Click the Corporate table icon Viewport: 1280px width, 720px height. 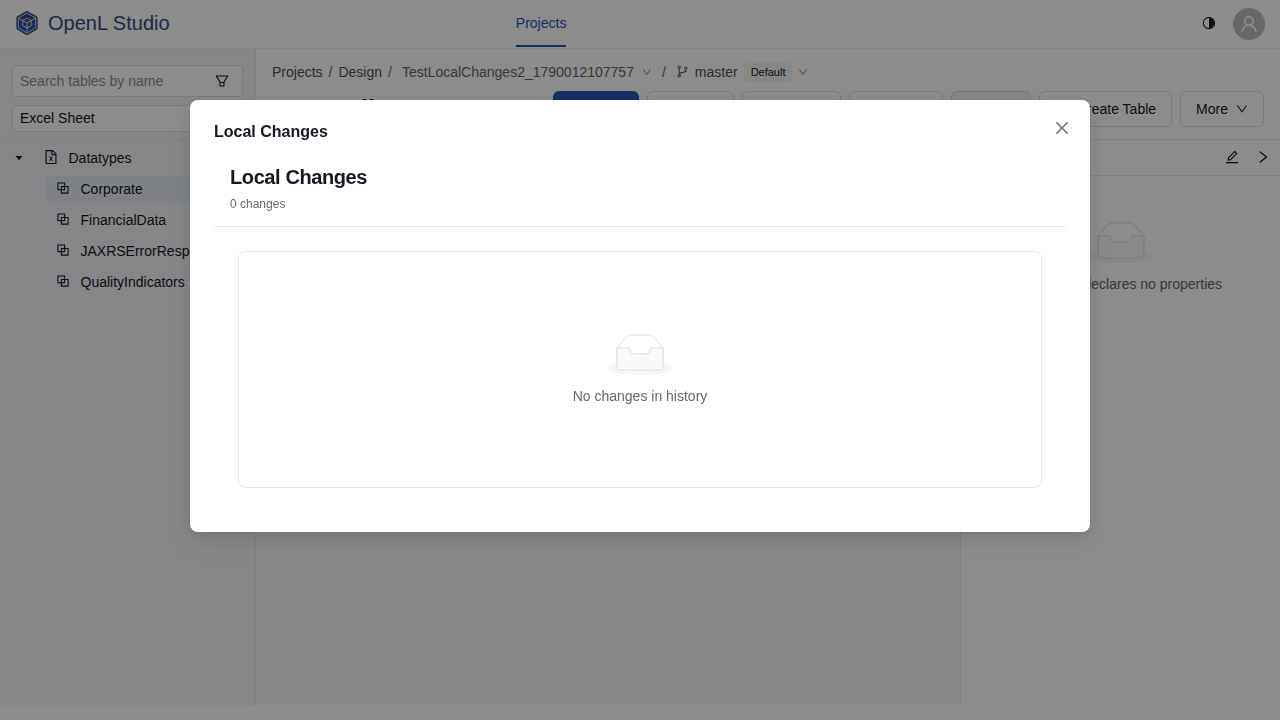tap(63, 188)
